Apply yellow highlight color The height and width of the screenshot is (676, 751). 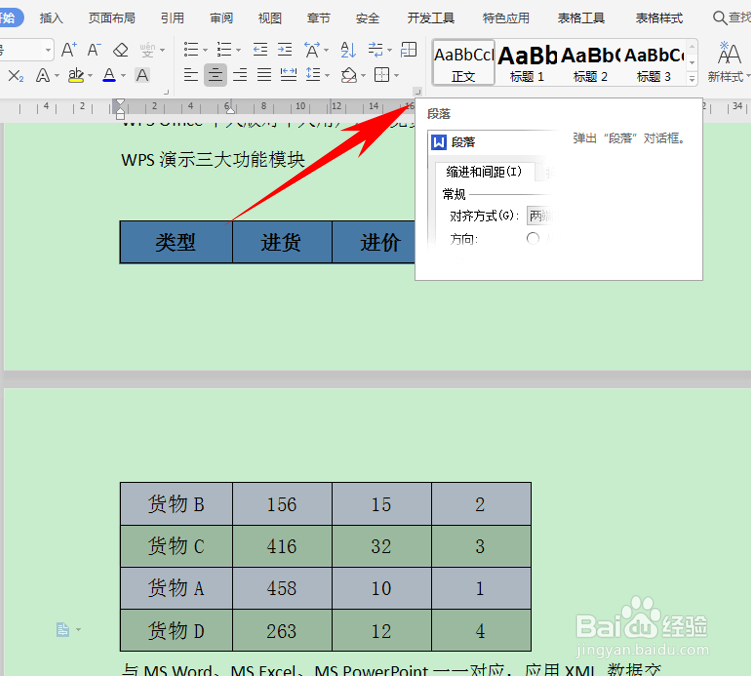tap(76, 75)
